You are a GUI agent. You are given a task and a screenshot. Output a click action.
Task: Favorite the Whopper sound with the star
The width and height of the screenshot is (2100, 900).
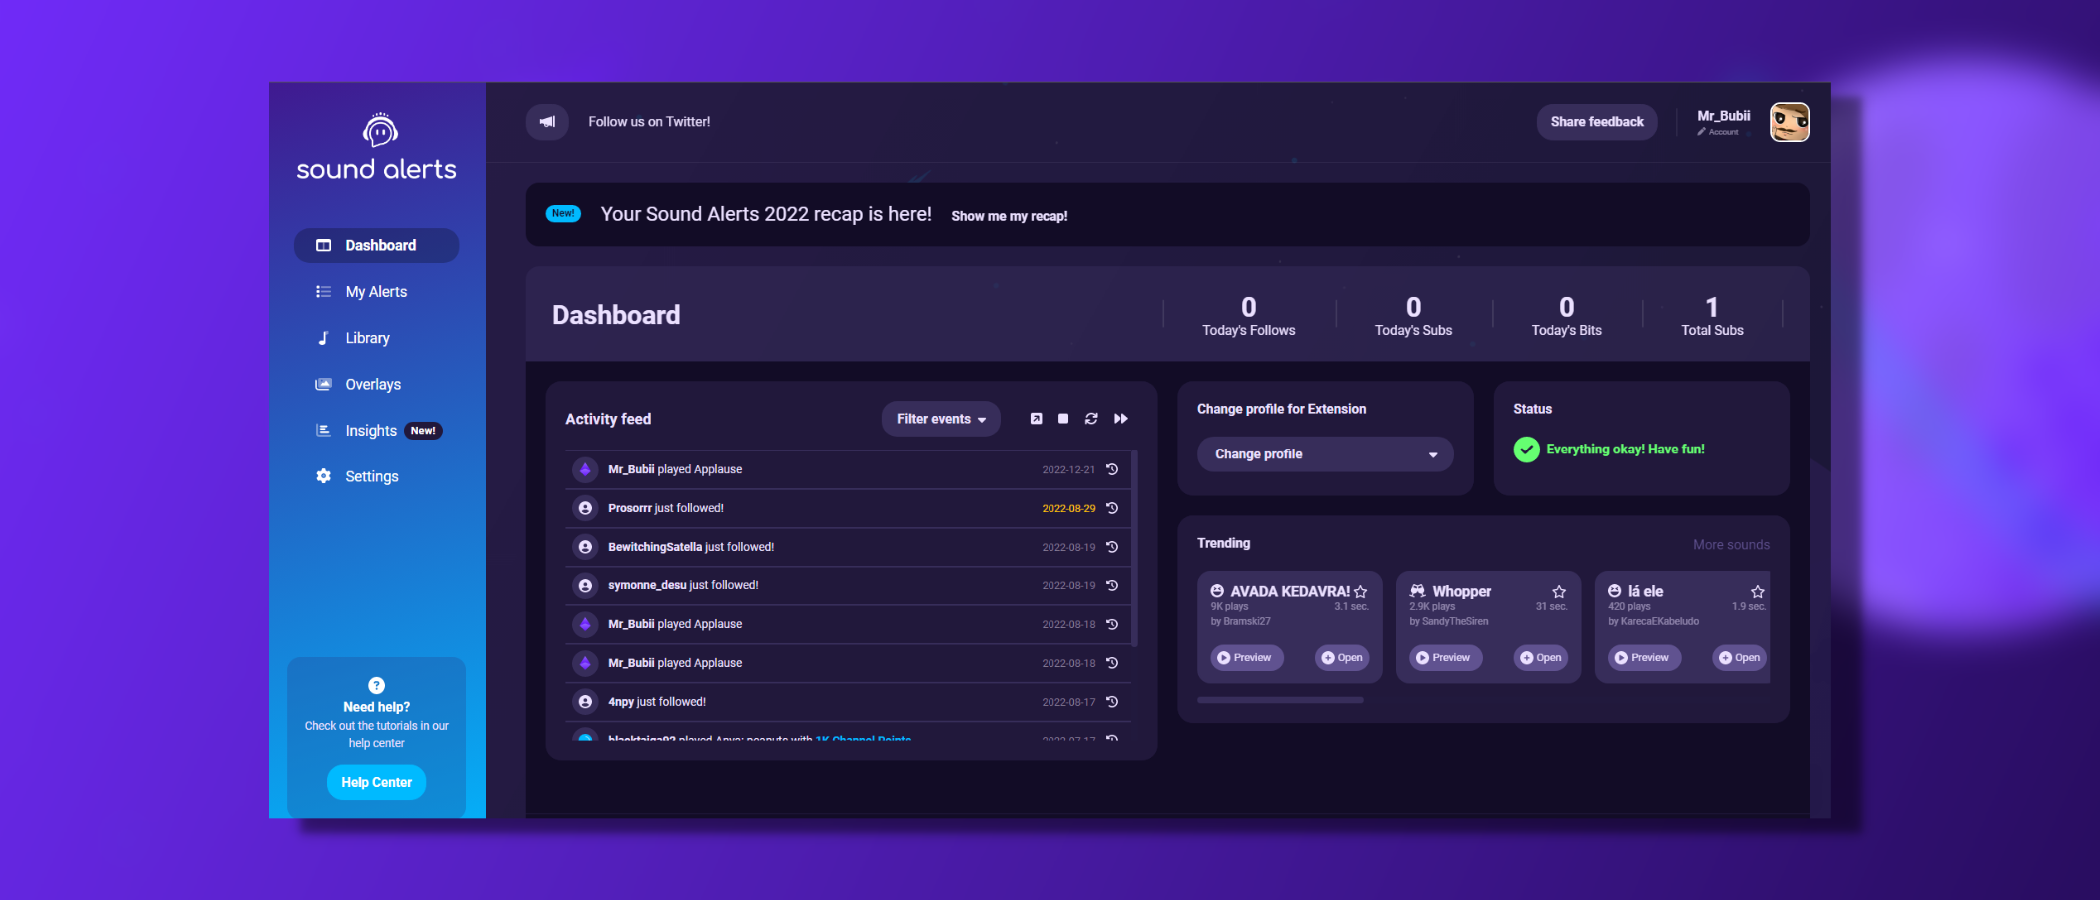coord(1557,591)
